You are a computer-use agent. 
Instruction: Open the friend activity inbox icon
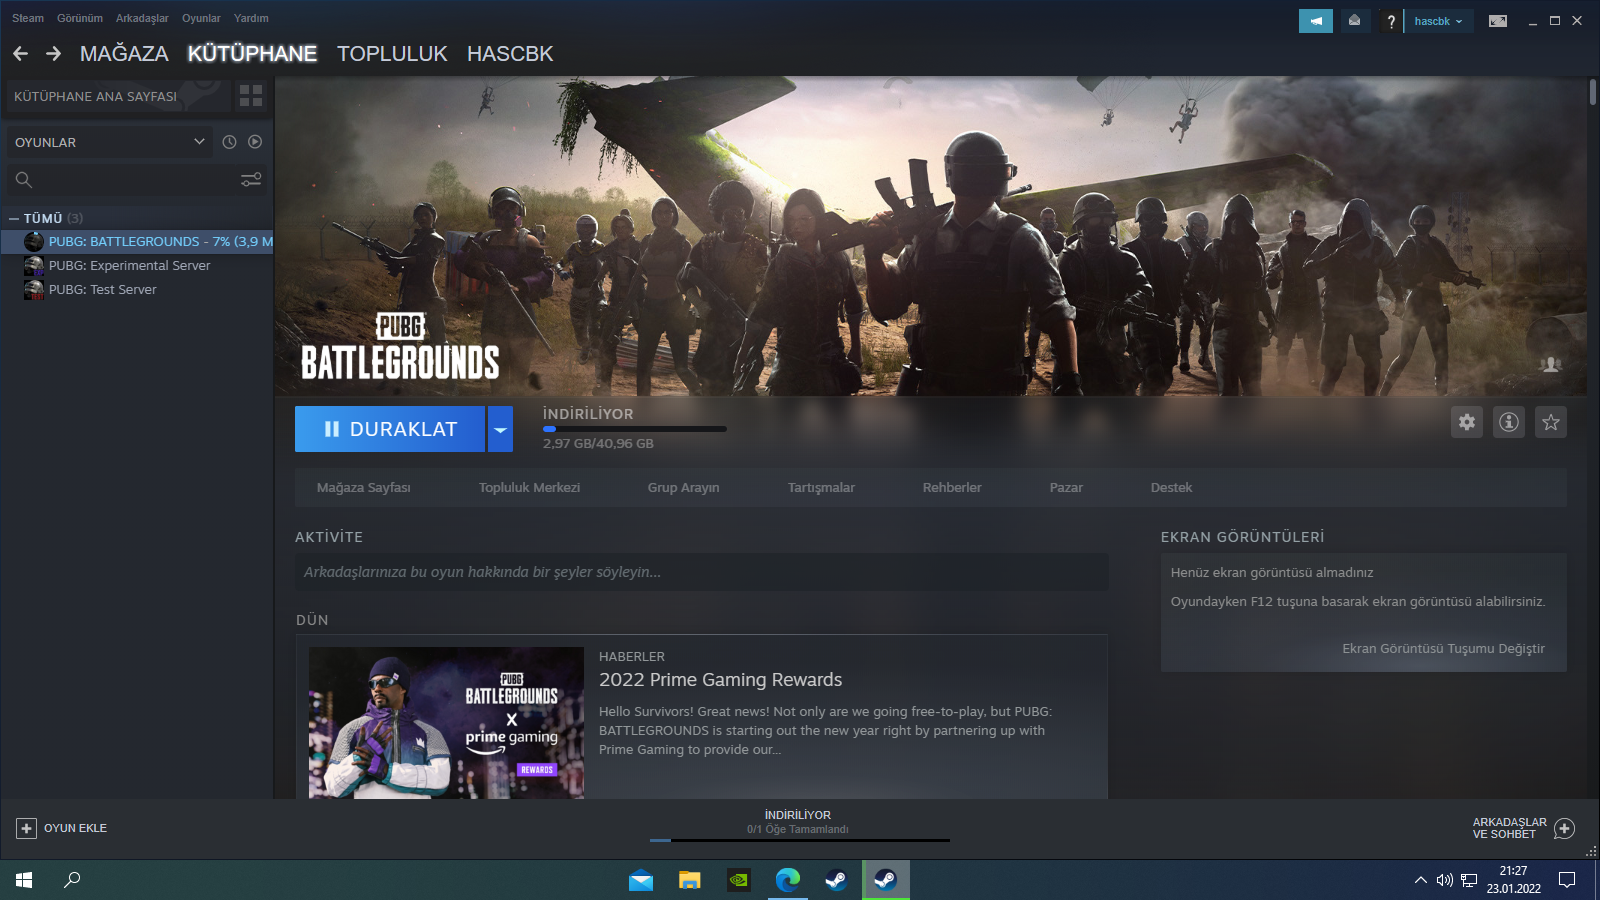(x=1355, y=21)
